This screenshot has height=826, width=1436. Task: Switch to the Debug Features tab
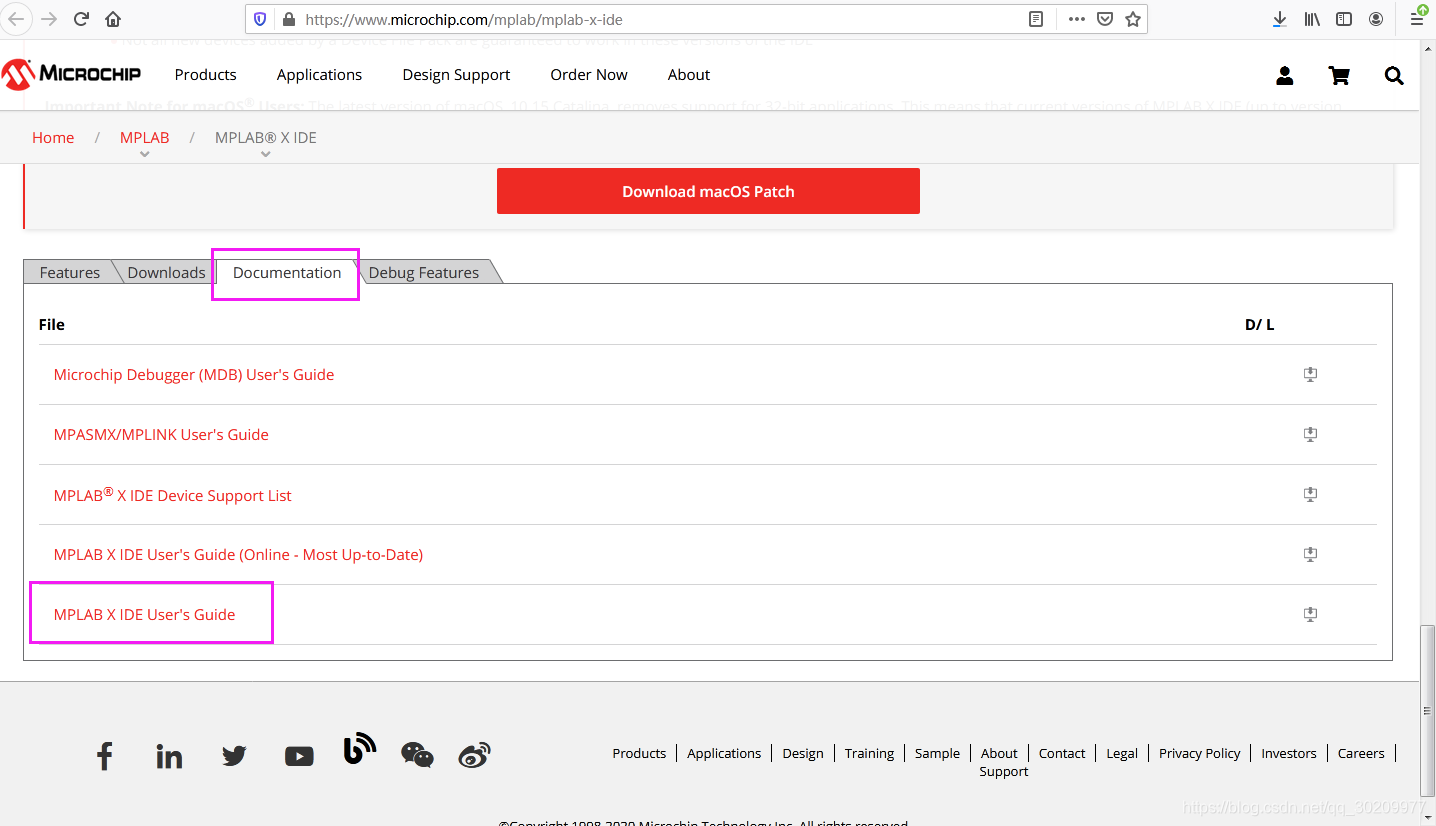tap(424, 272)
